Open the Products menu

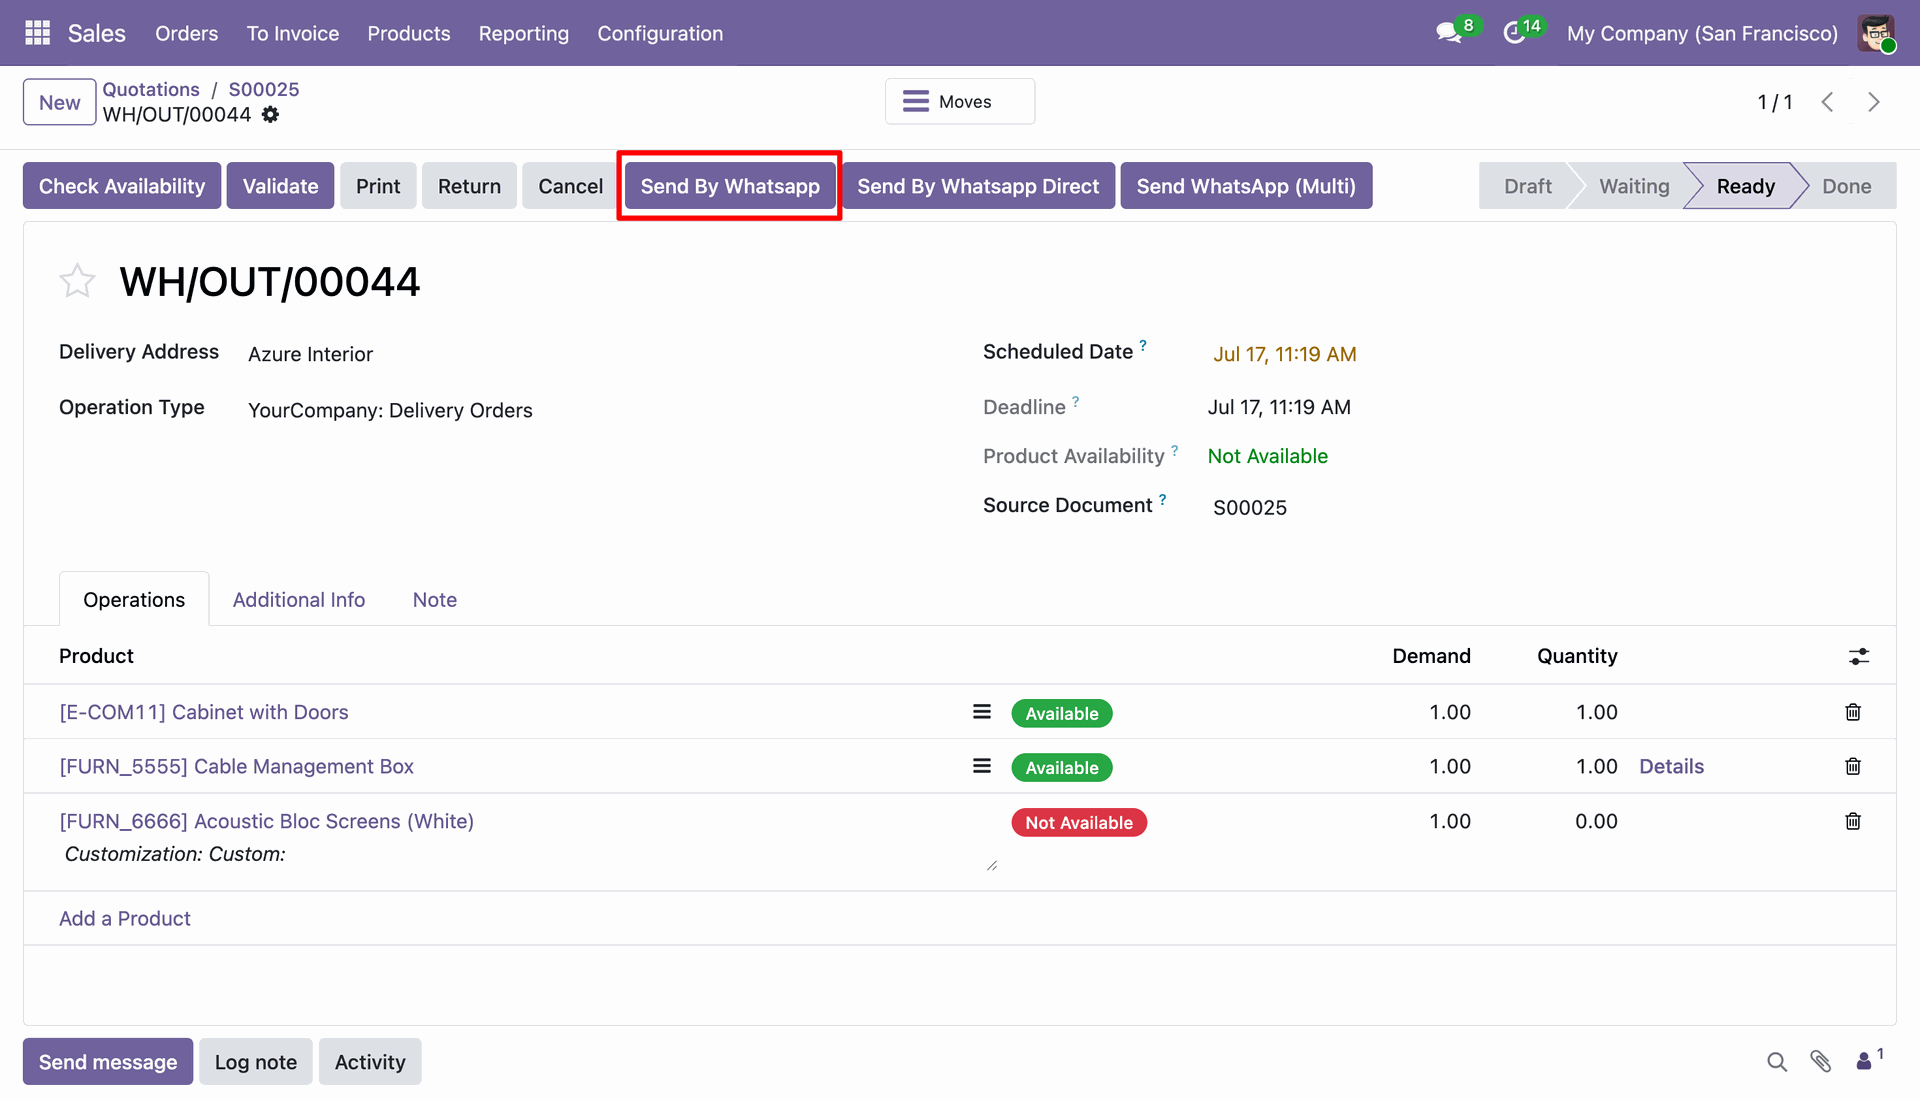pos(409,33)
